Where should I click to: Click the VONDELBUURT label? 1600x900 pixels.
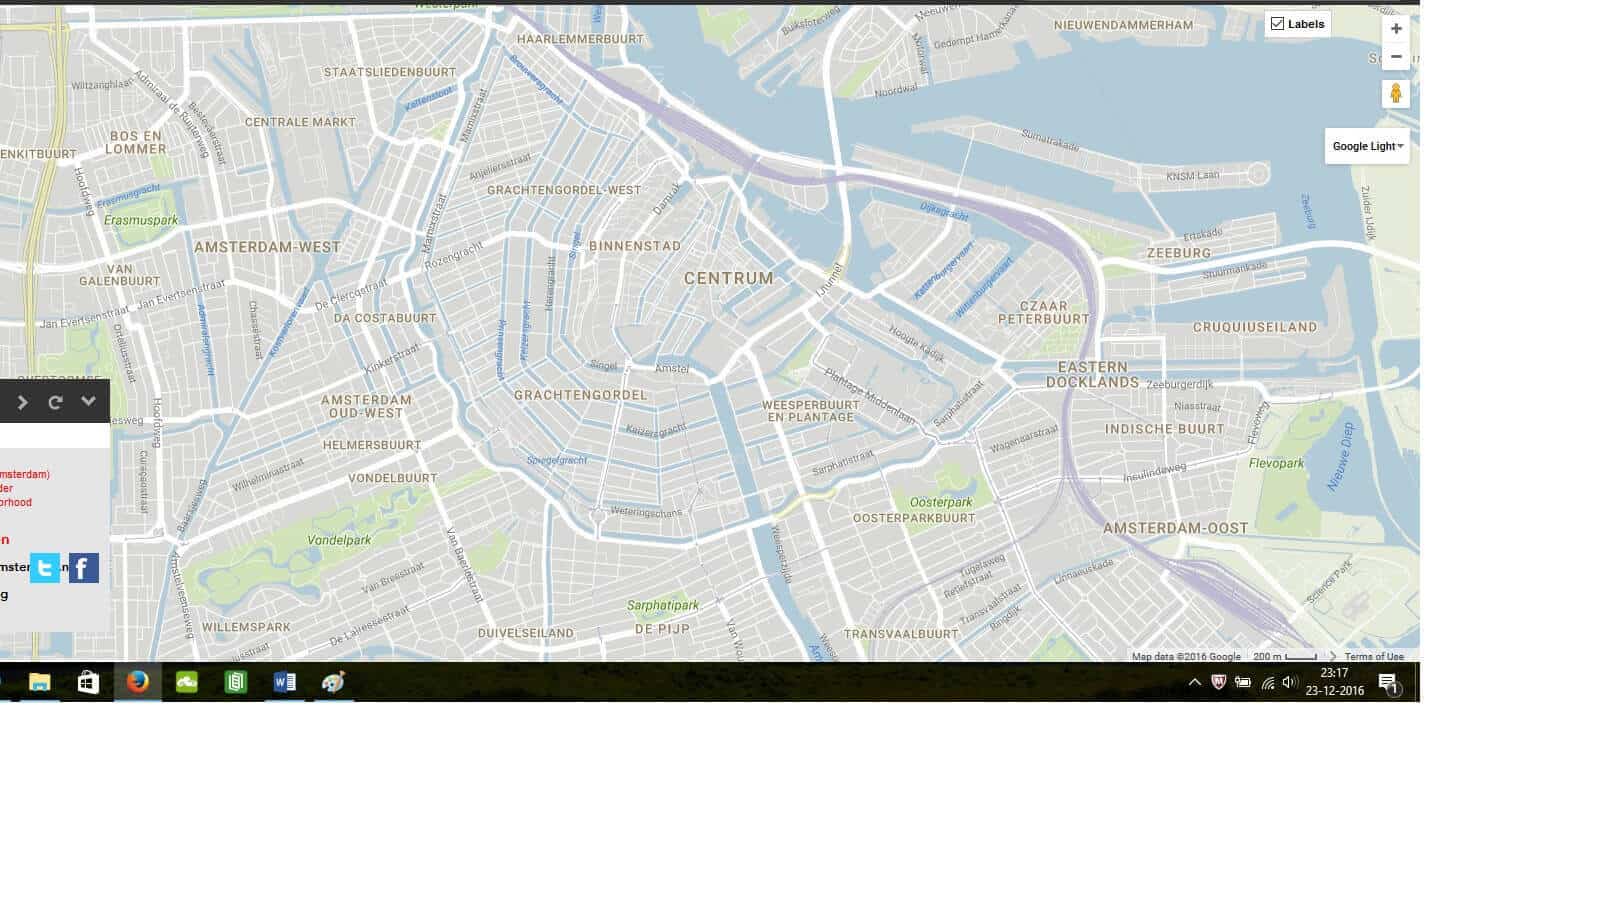(x=393, y=478)
